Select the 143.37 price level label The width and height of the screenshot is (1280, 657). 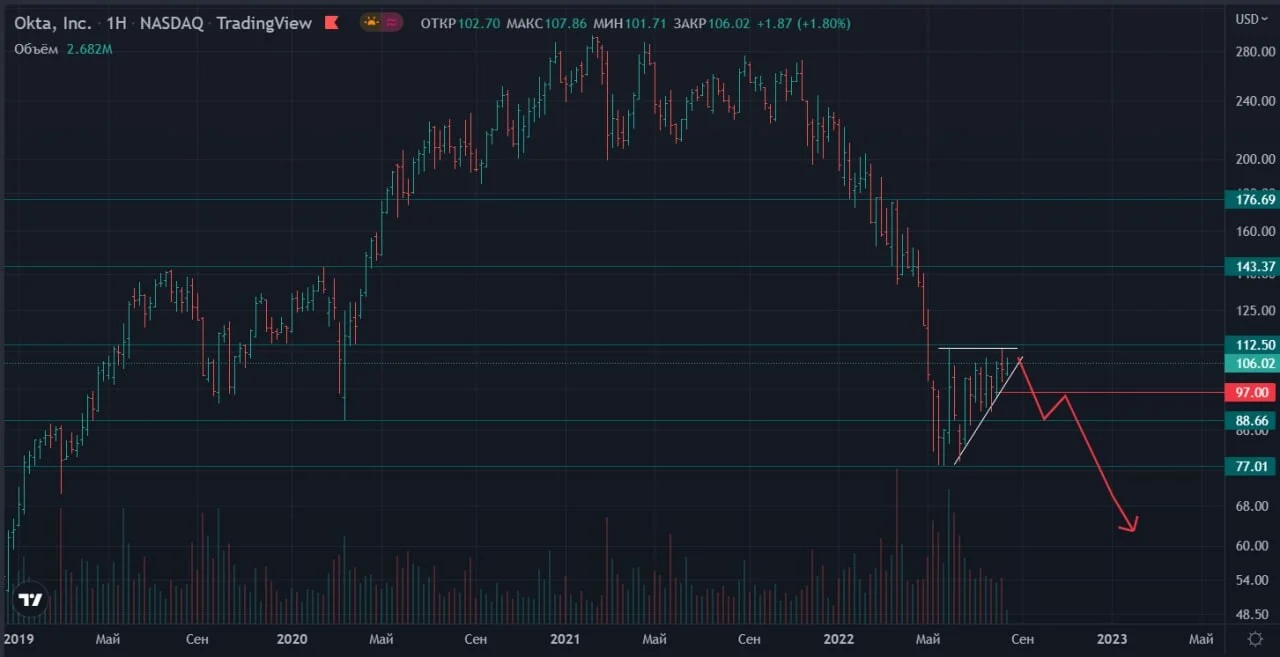point(1251,266)
